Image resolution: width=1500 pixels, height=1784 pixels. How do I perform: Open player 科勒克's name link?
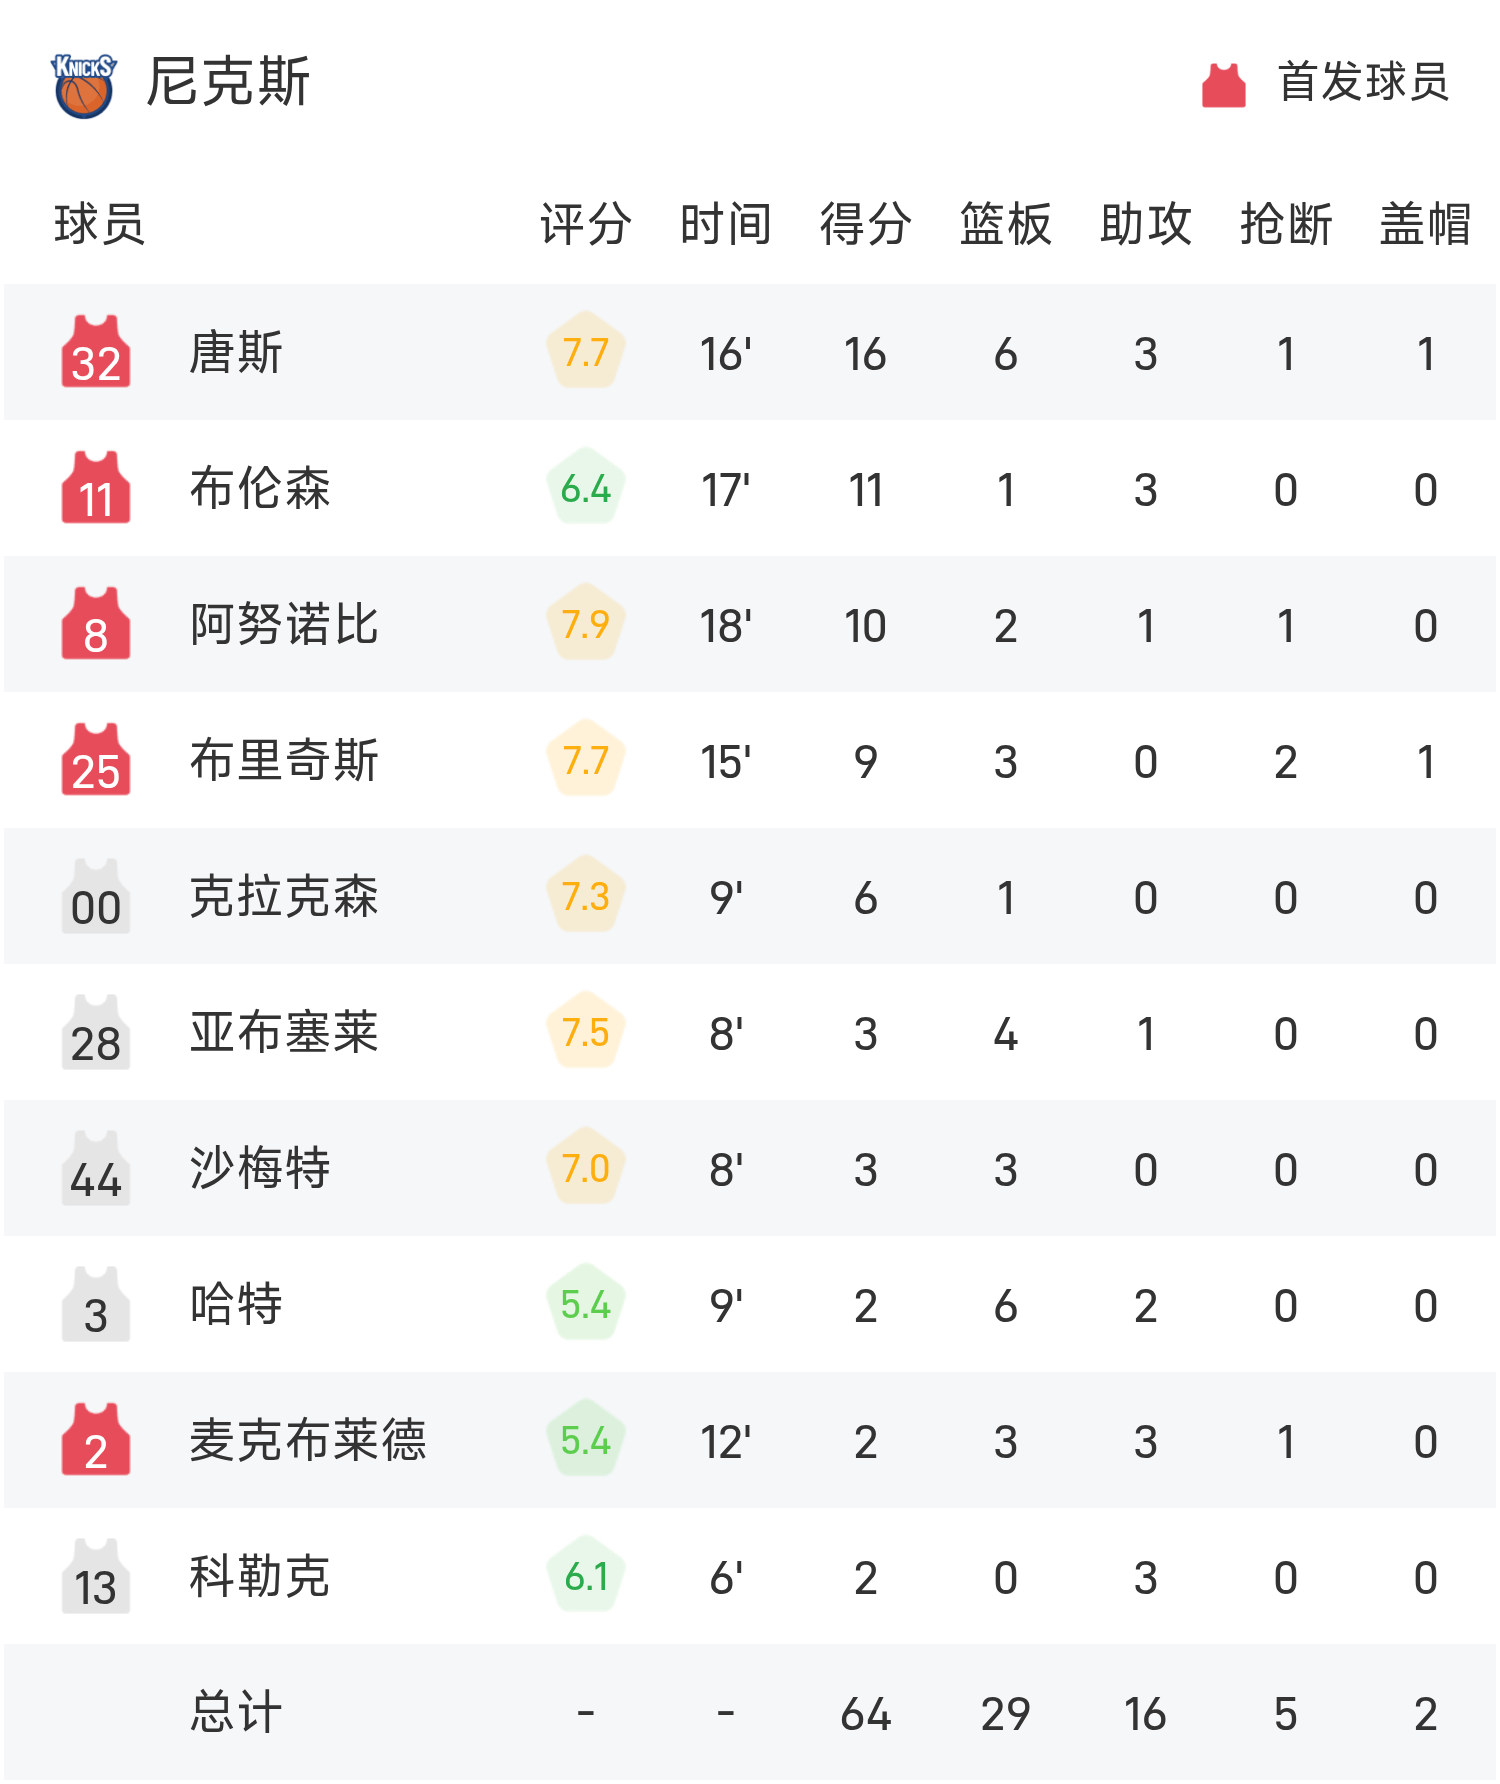[260, 1577]
